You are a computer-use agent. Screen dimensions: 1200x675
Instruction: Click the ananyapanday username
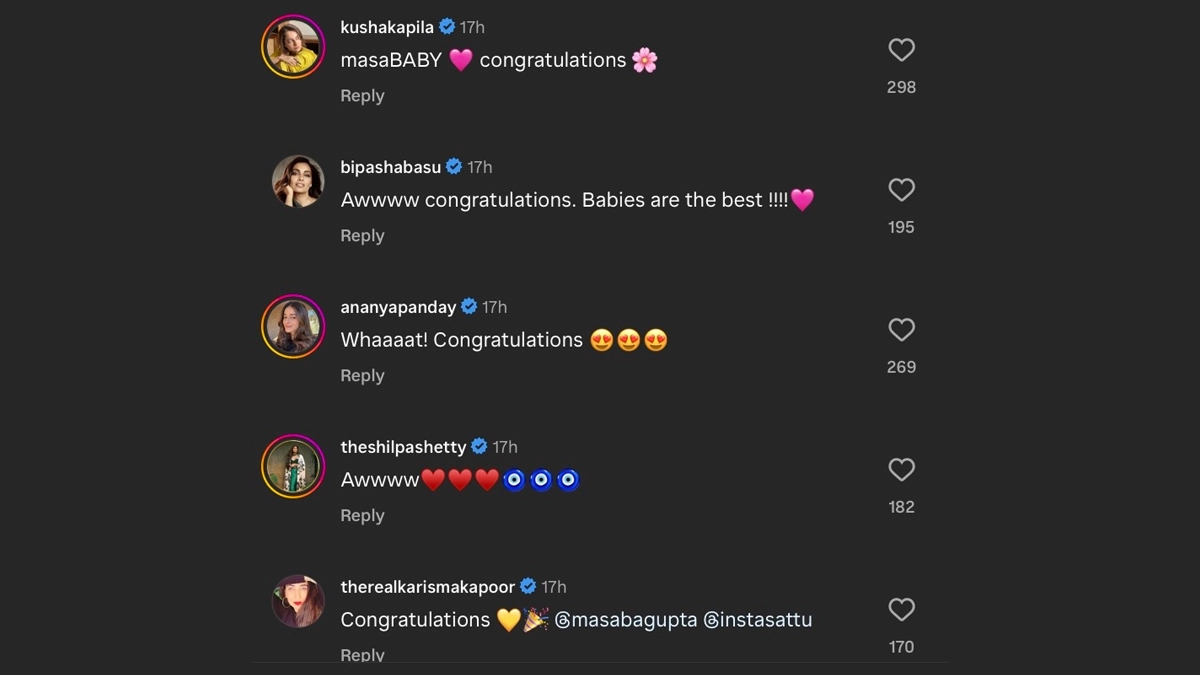(398, 308)
